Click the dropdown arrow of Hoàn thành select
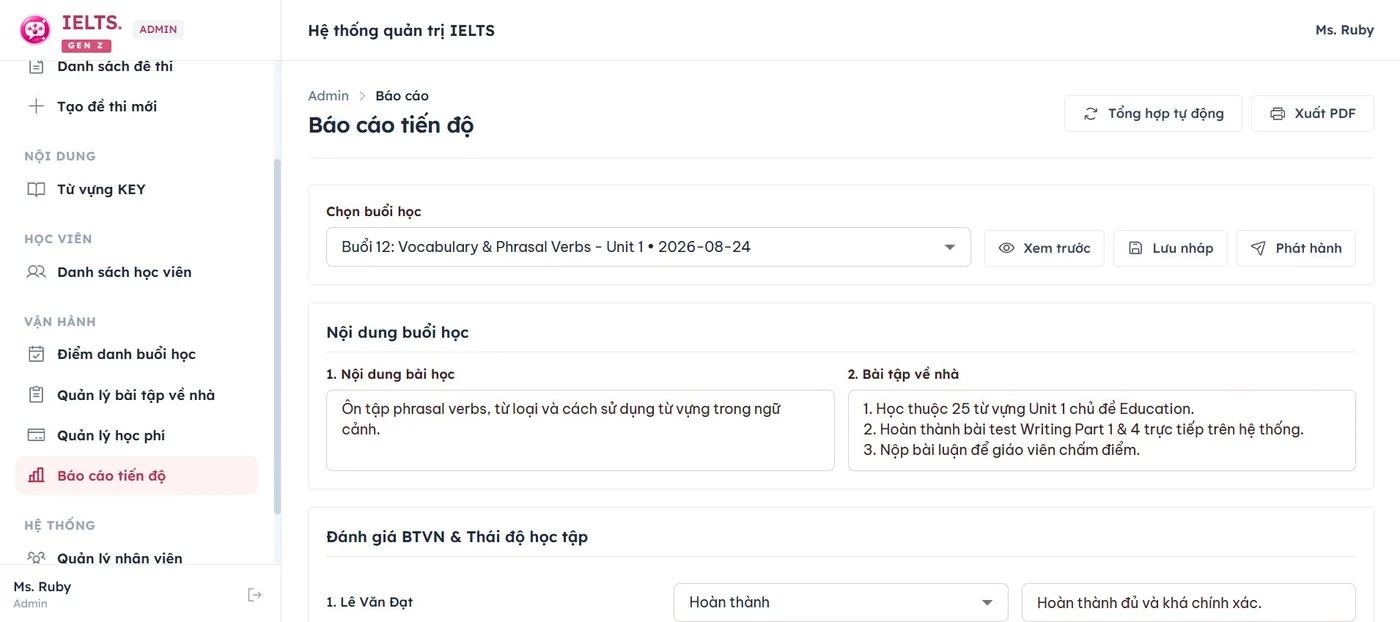This screenshot has width=1400, height=622. 988,603
